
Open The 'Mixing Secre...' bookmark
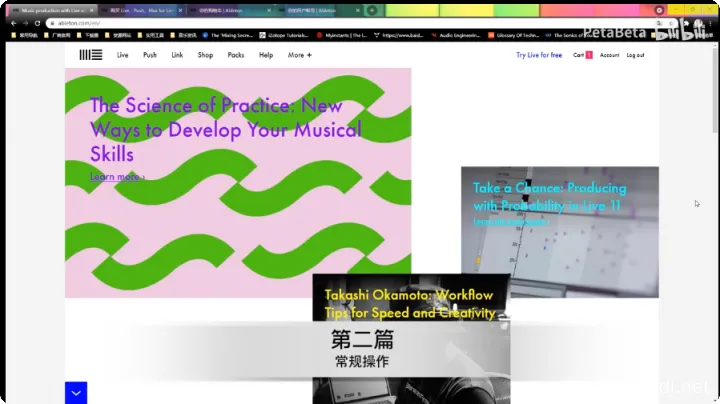point(231,34)
